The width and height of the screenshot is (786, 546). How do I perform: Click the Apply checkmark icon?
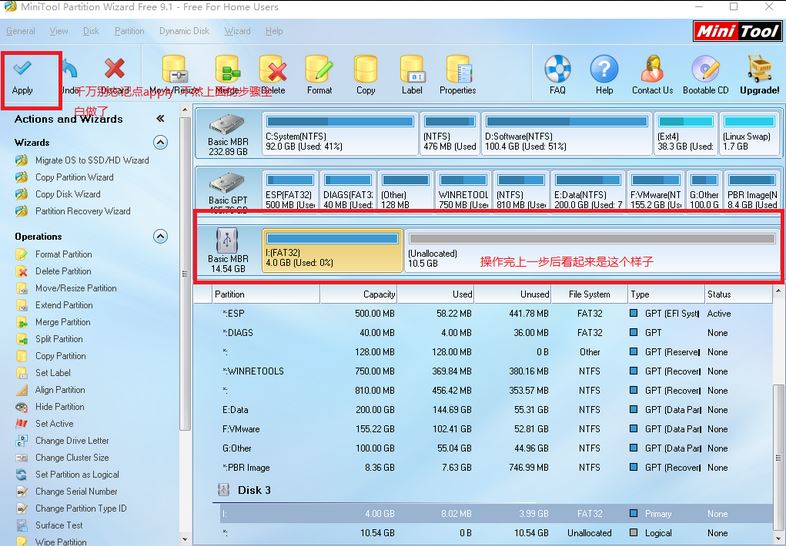(22, 69)
